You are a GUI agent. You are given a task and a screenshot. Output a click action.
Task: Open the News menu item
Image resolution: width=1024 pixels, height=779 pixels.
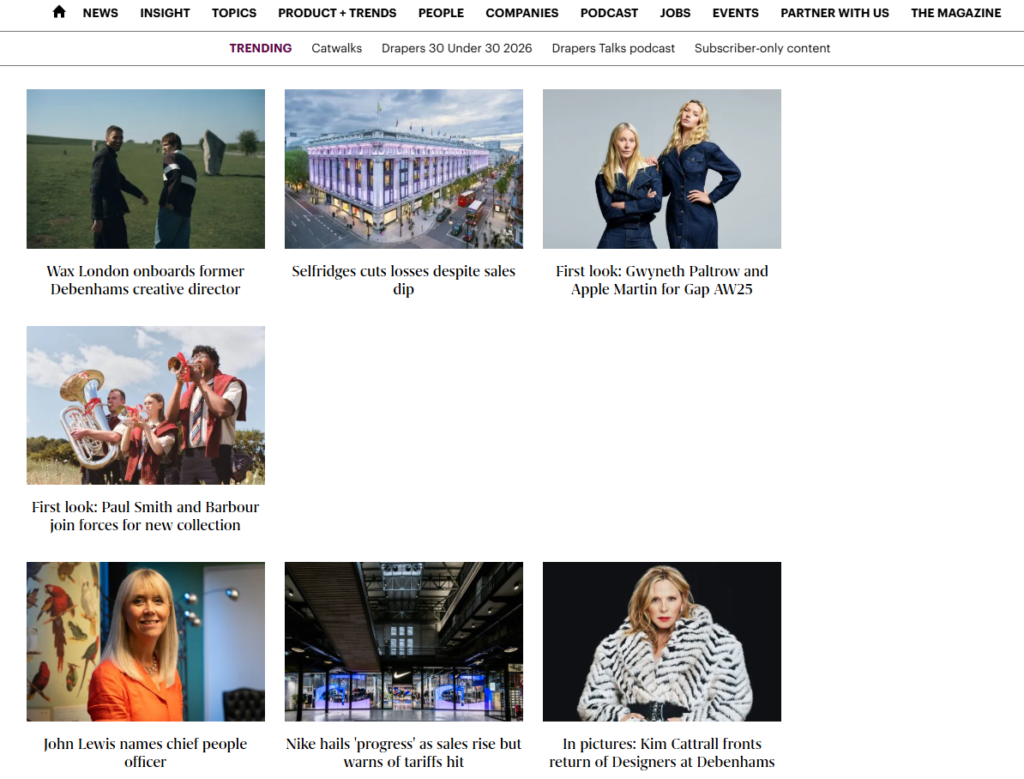[100, 13]
